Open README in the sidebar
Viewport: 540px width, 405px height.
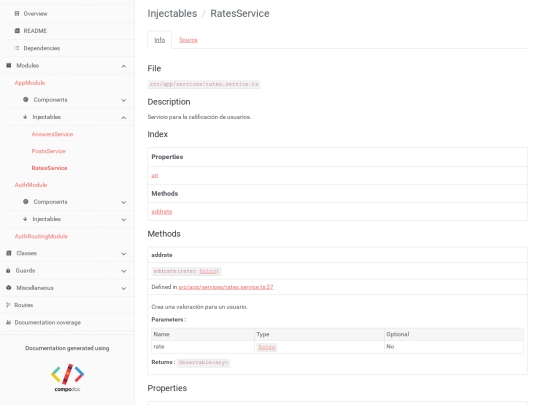35,31
